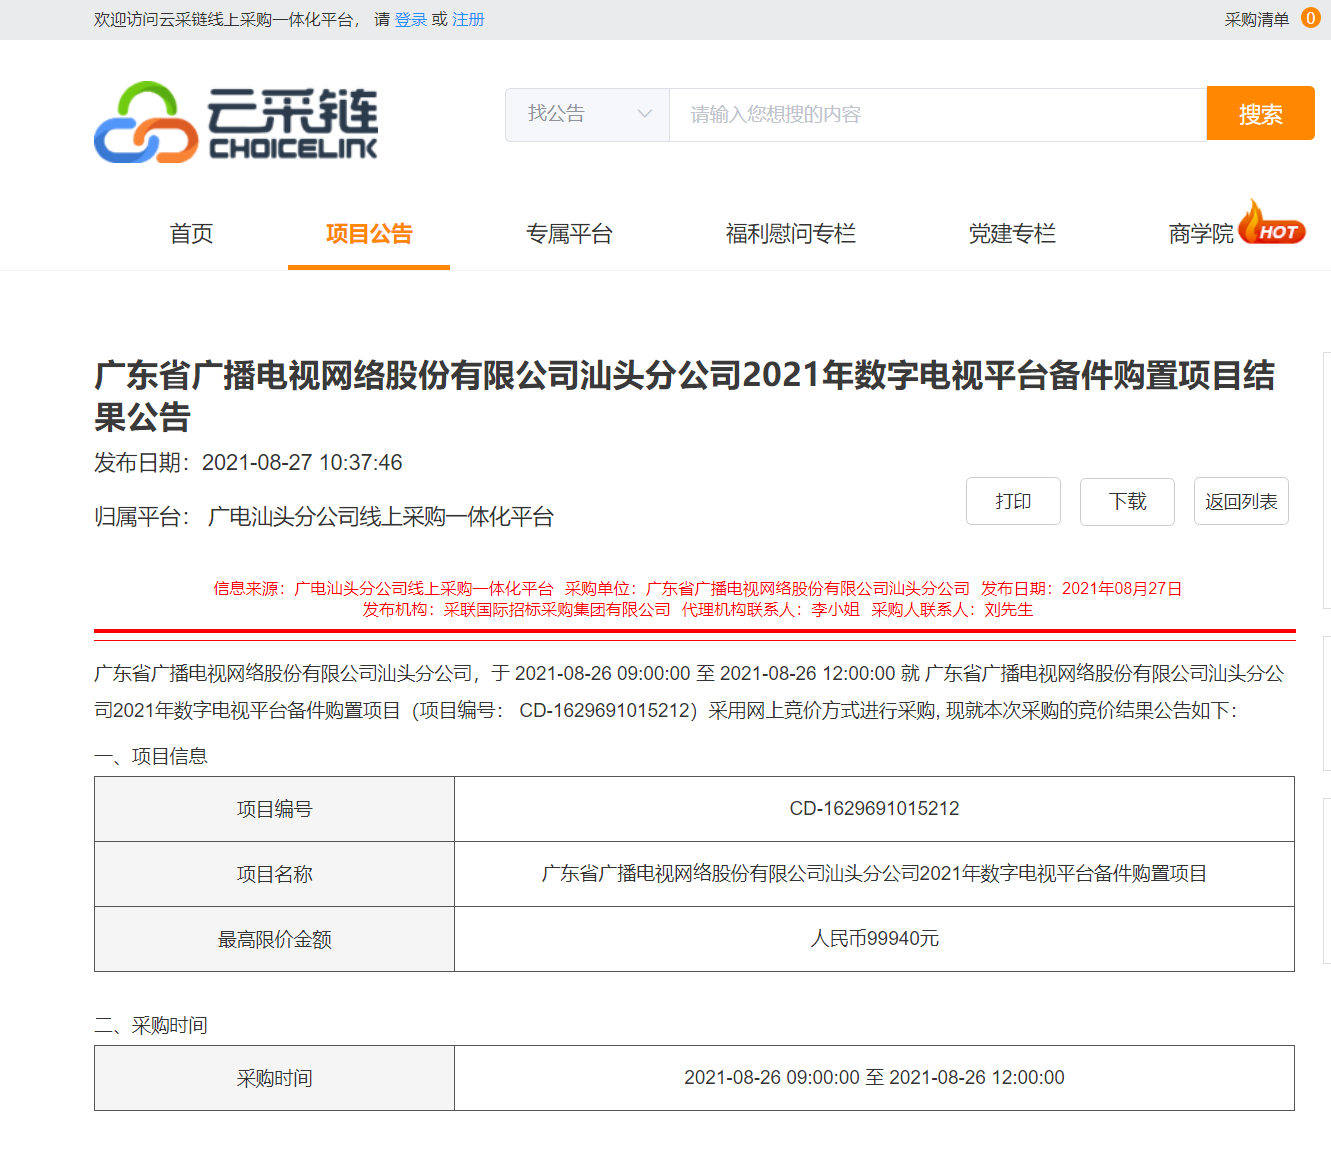
Task: Select the 项目公告 tab
Action: [x=369, y=234]
